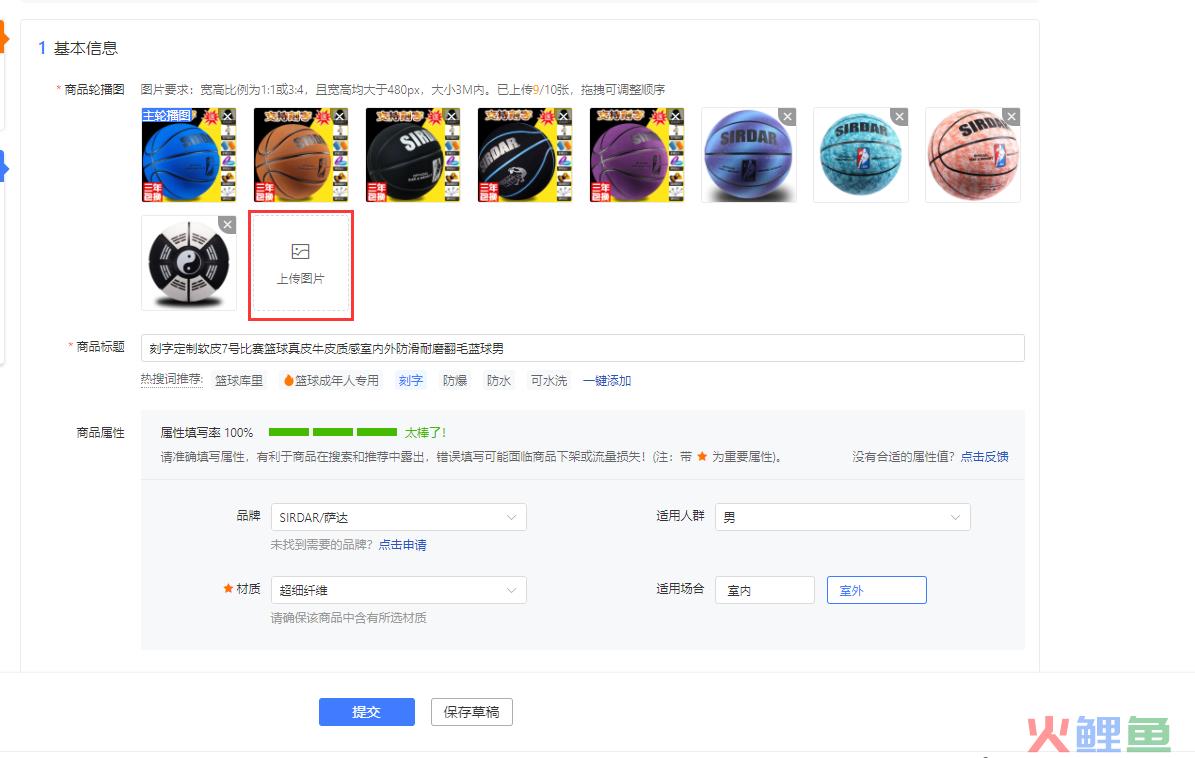The width and height of the screenshot is (1195, 758).
Task: Click the 提交 submit button
Action: (x=367, y=712)
